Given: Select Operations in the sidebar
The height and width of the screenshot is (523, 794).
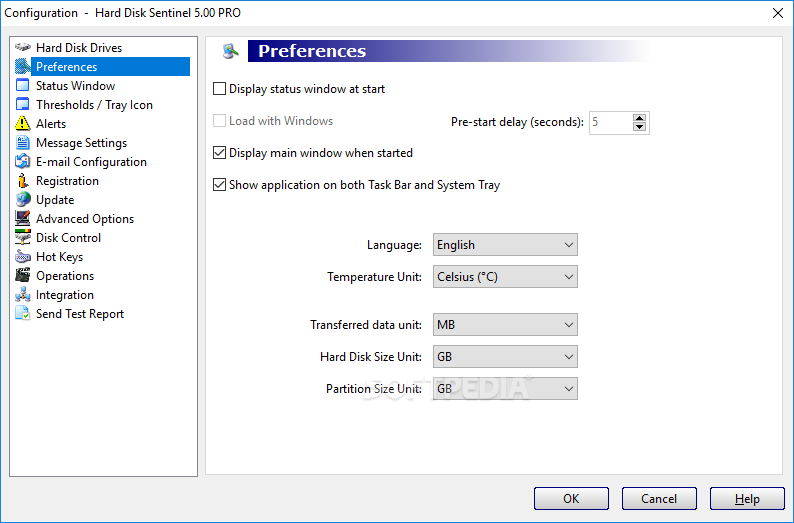Looking at the screenshot, I should click(65, 276).
